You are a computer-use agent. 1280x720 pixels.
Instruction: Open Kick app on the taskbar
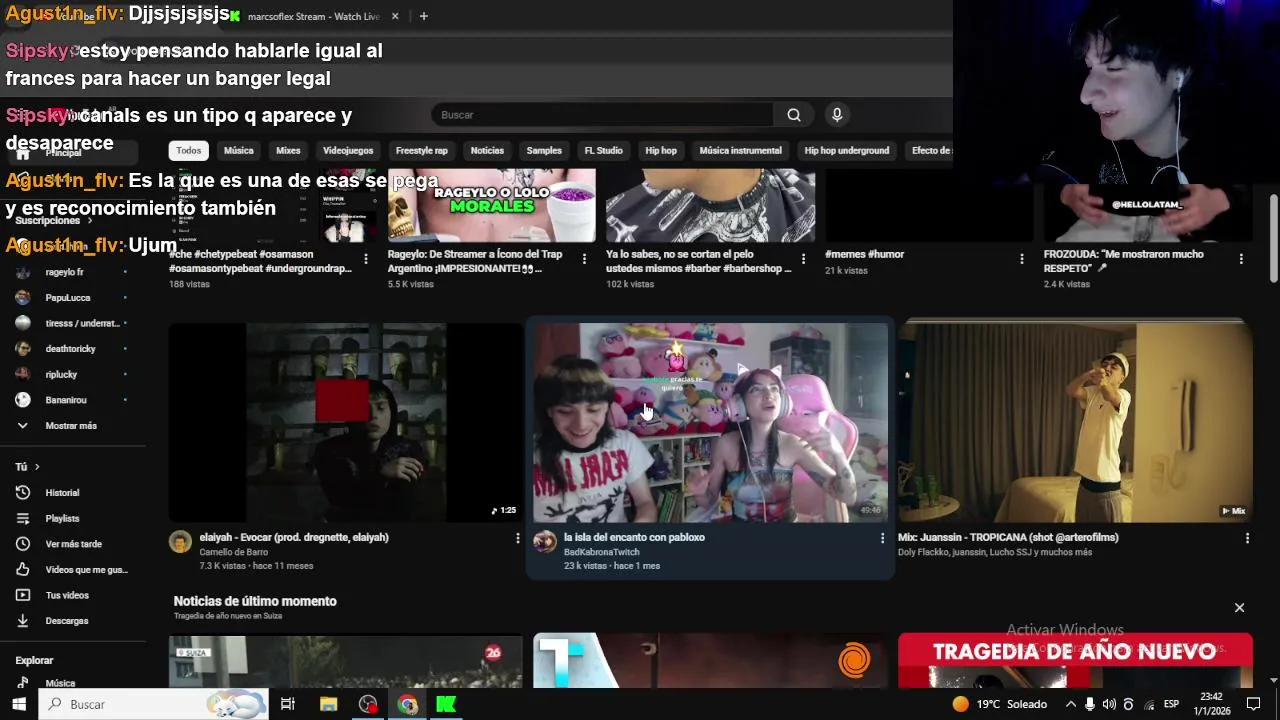point(446,704)
